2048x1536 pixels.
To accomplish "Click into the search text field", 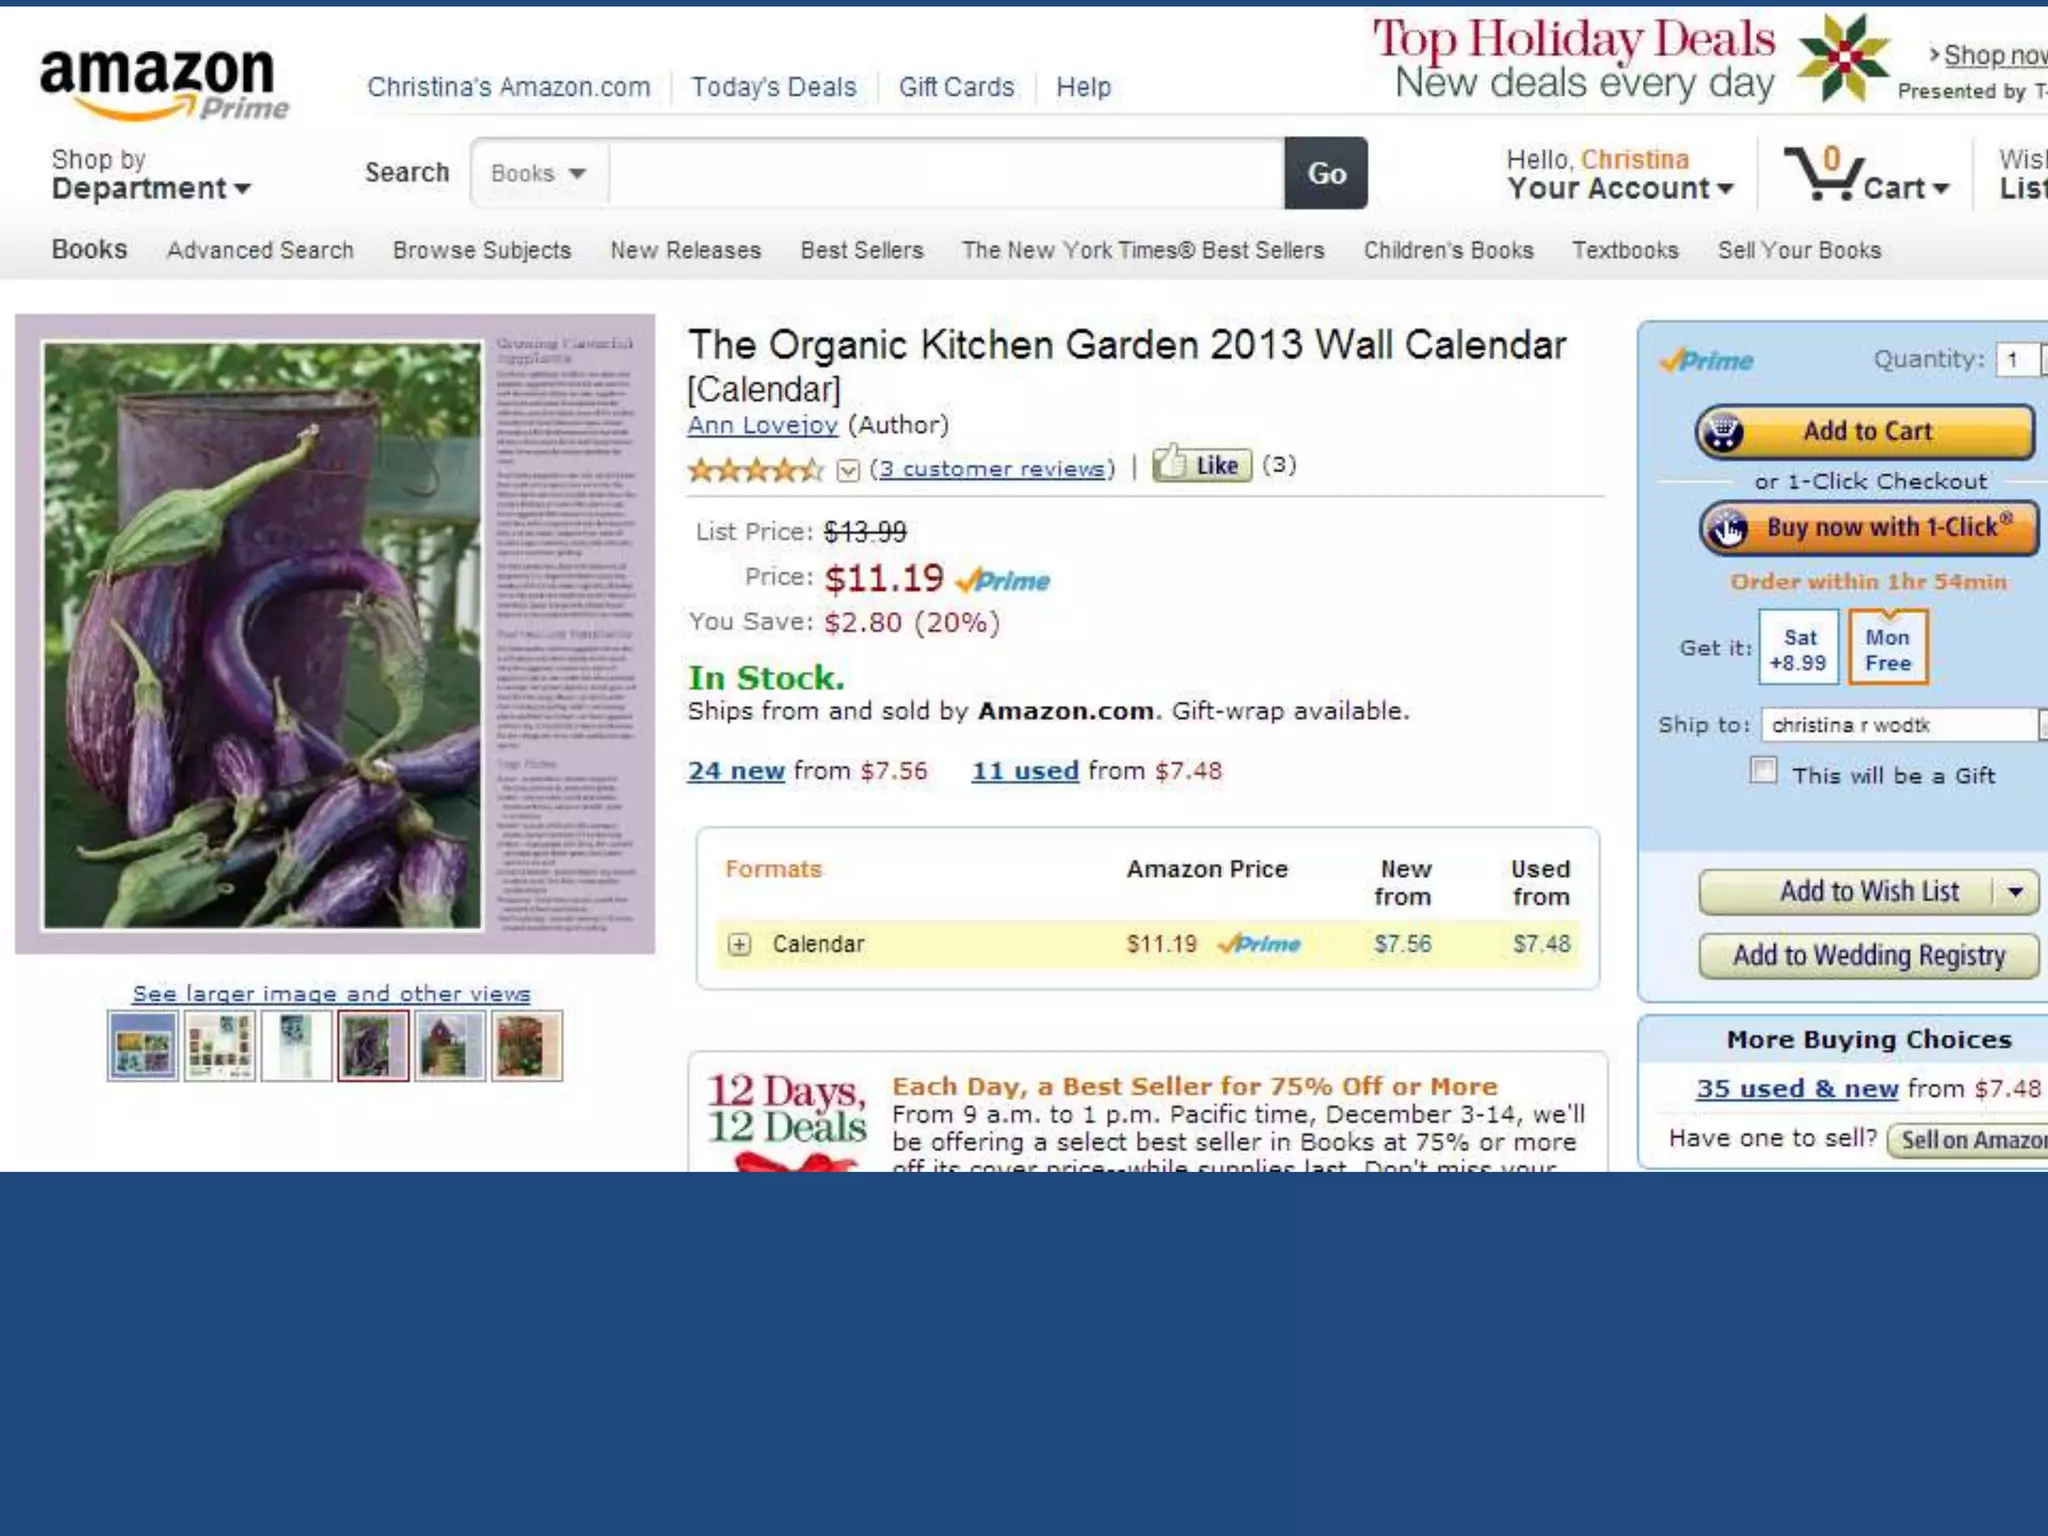I will click(x=946, y=173).
